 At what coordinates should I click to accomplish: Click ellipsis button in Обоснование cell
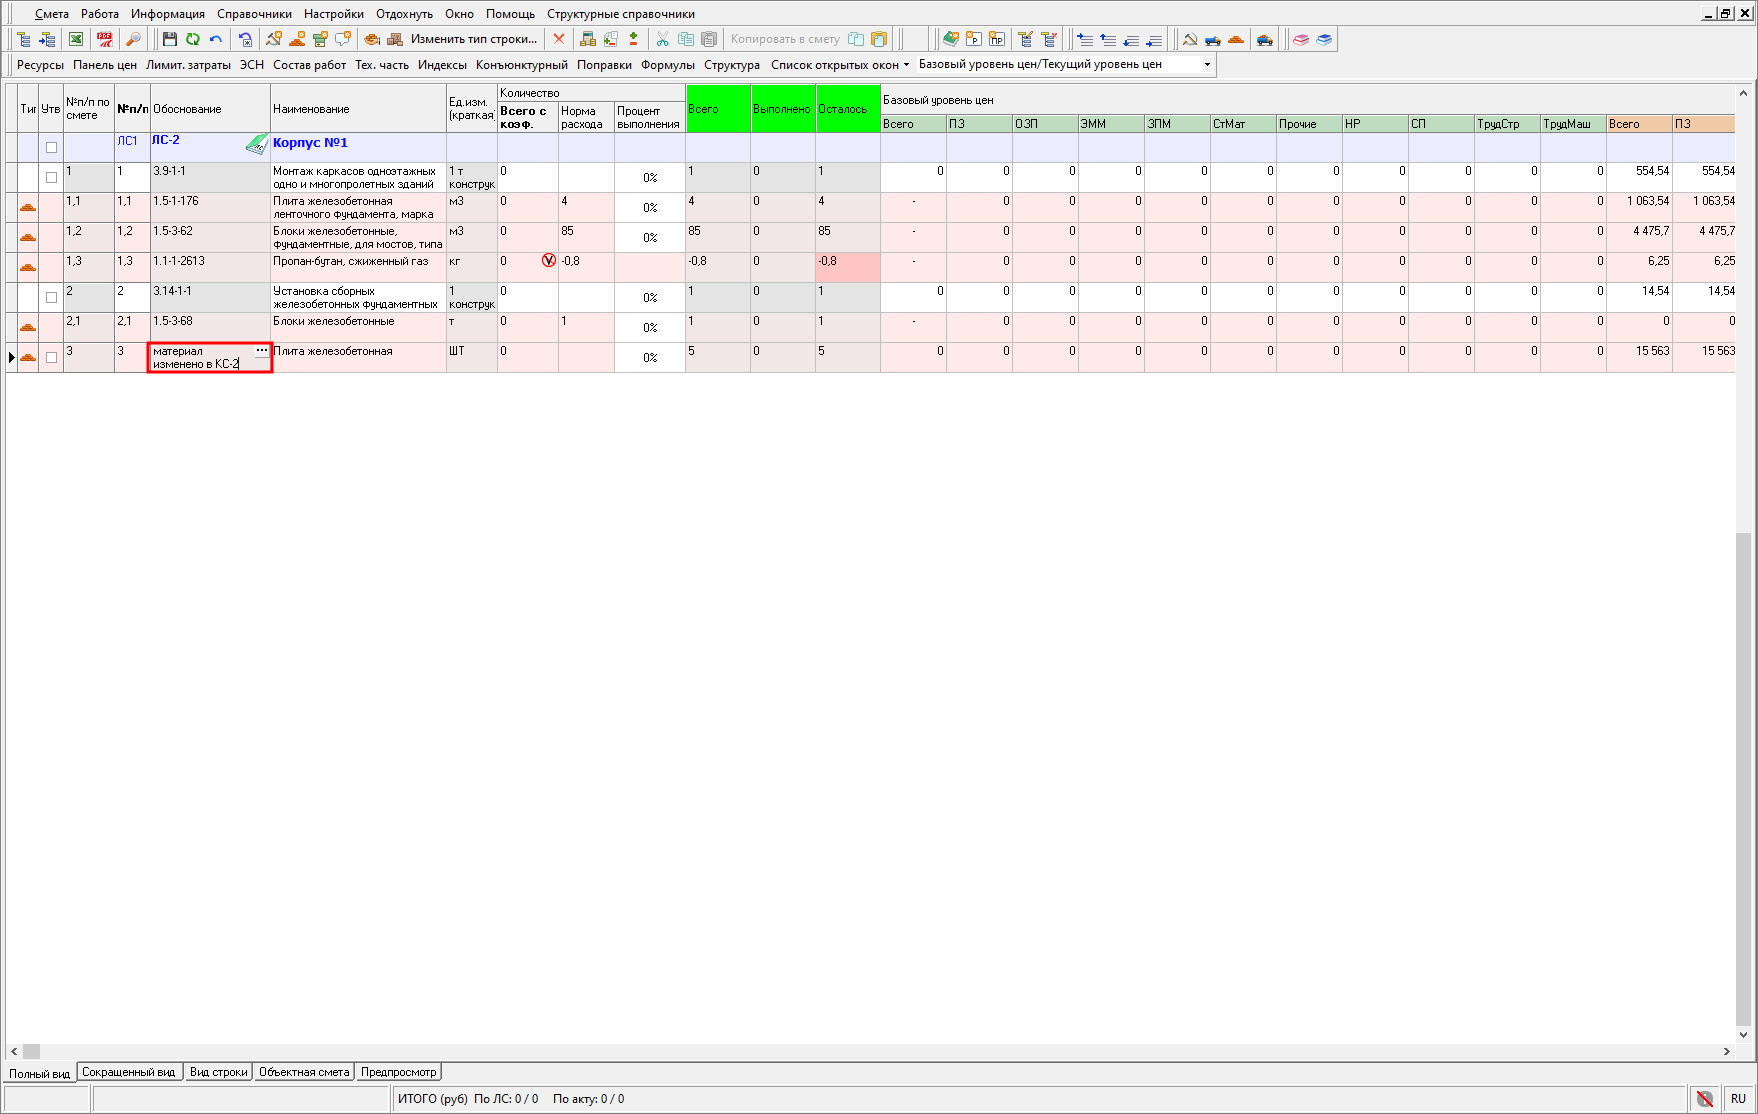pos(262,351)
